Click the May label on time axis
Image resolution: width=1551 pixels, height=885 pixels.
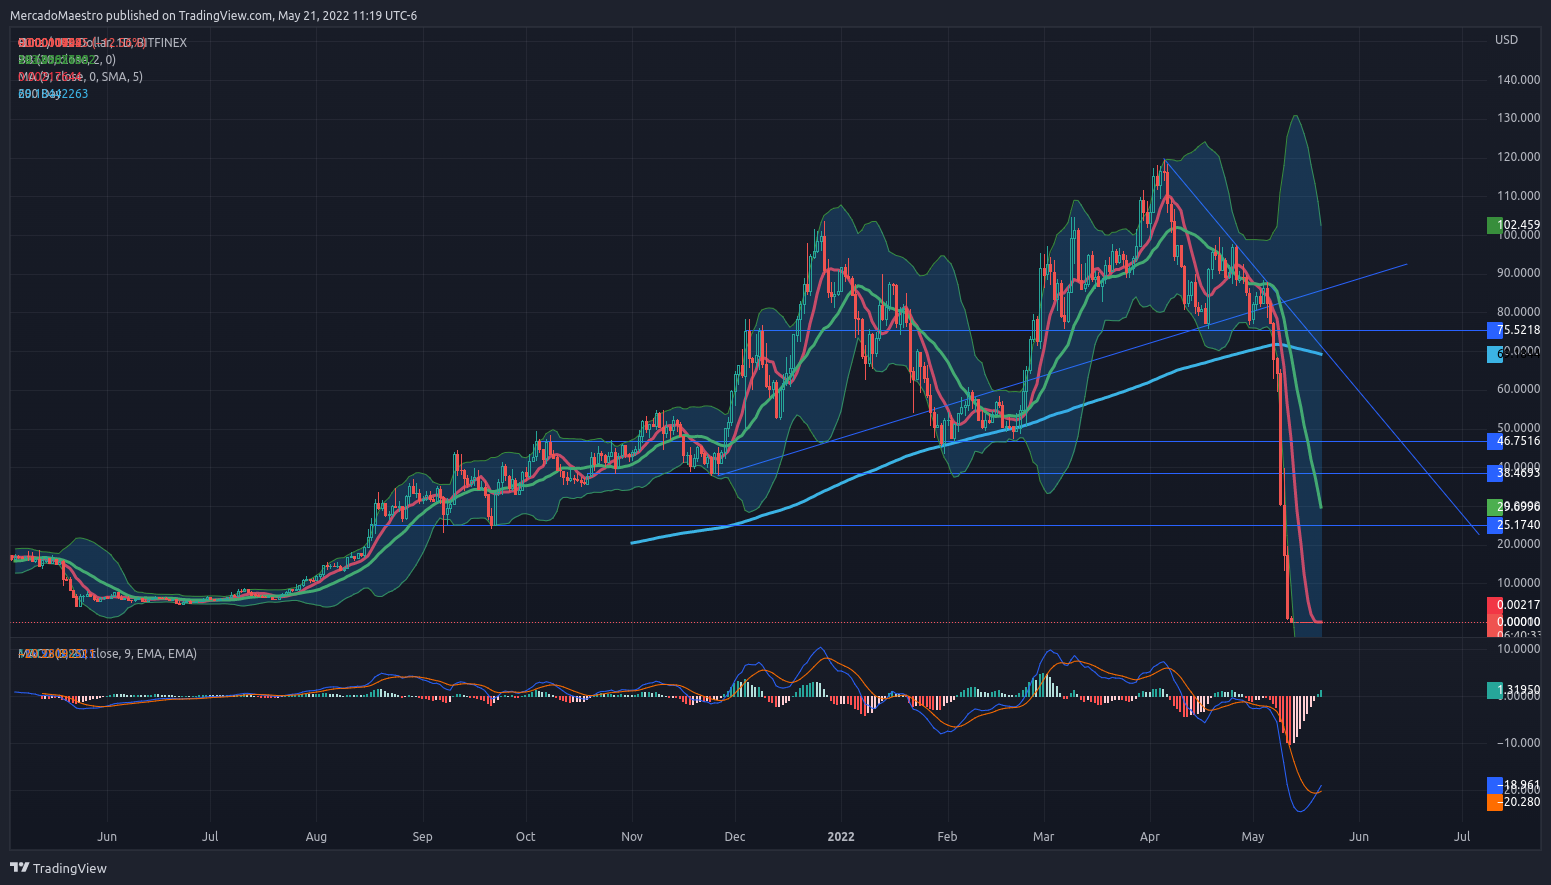pyautogui.click(x=1252, y=837)
